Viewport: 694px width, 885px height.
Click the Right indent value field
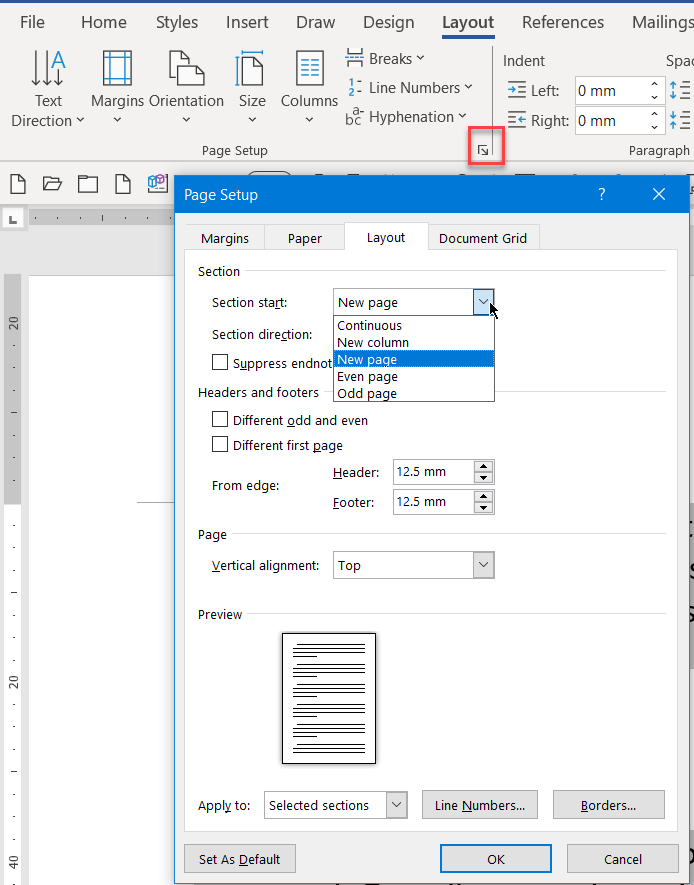coord(611,121)
